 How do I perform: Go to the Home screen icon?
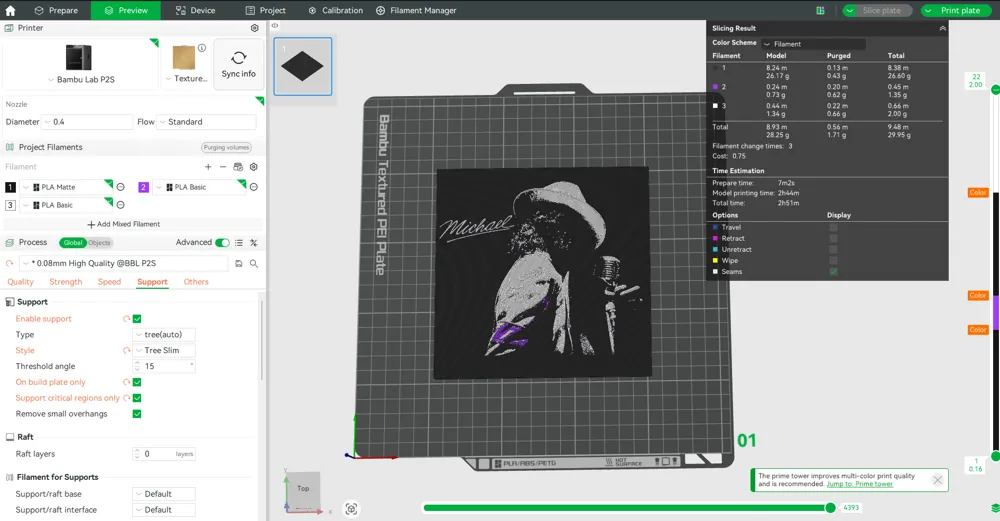click(10, 10)
